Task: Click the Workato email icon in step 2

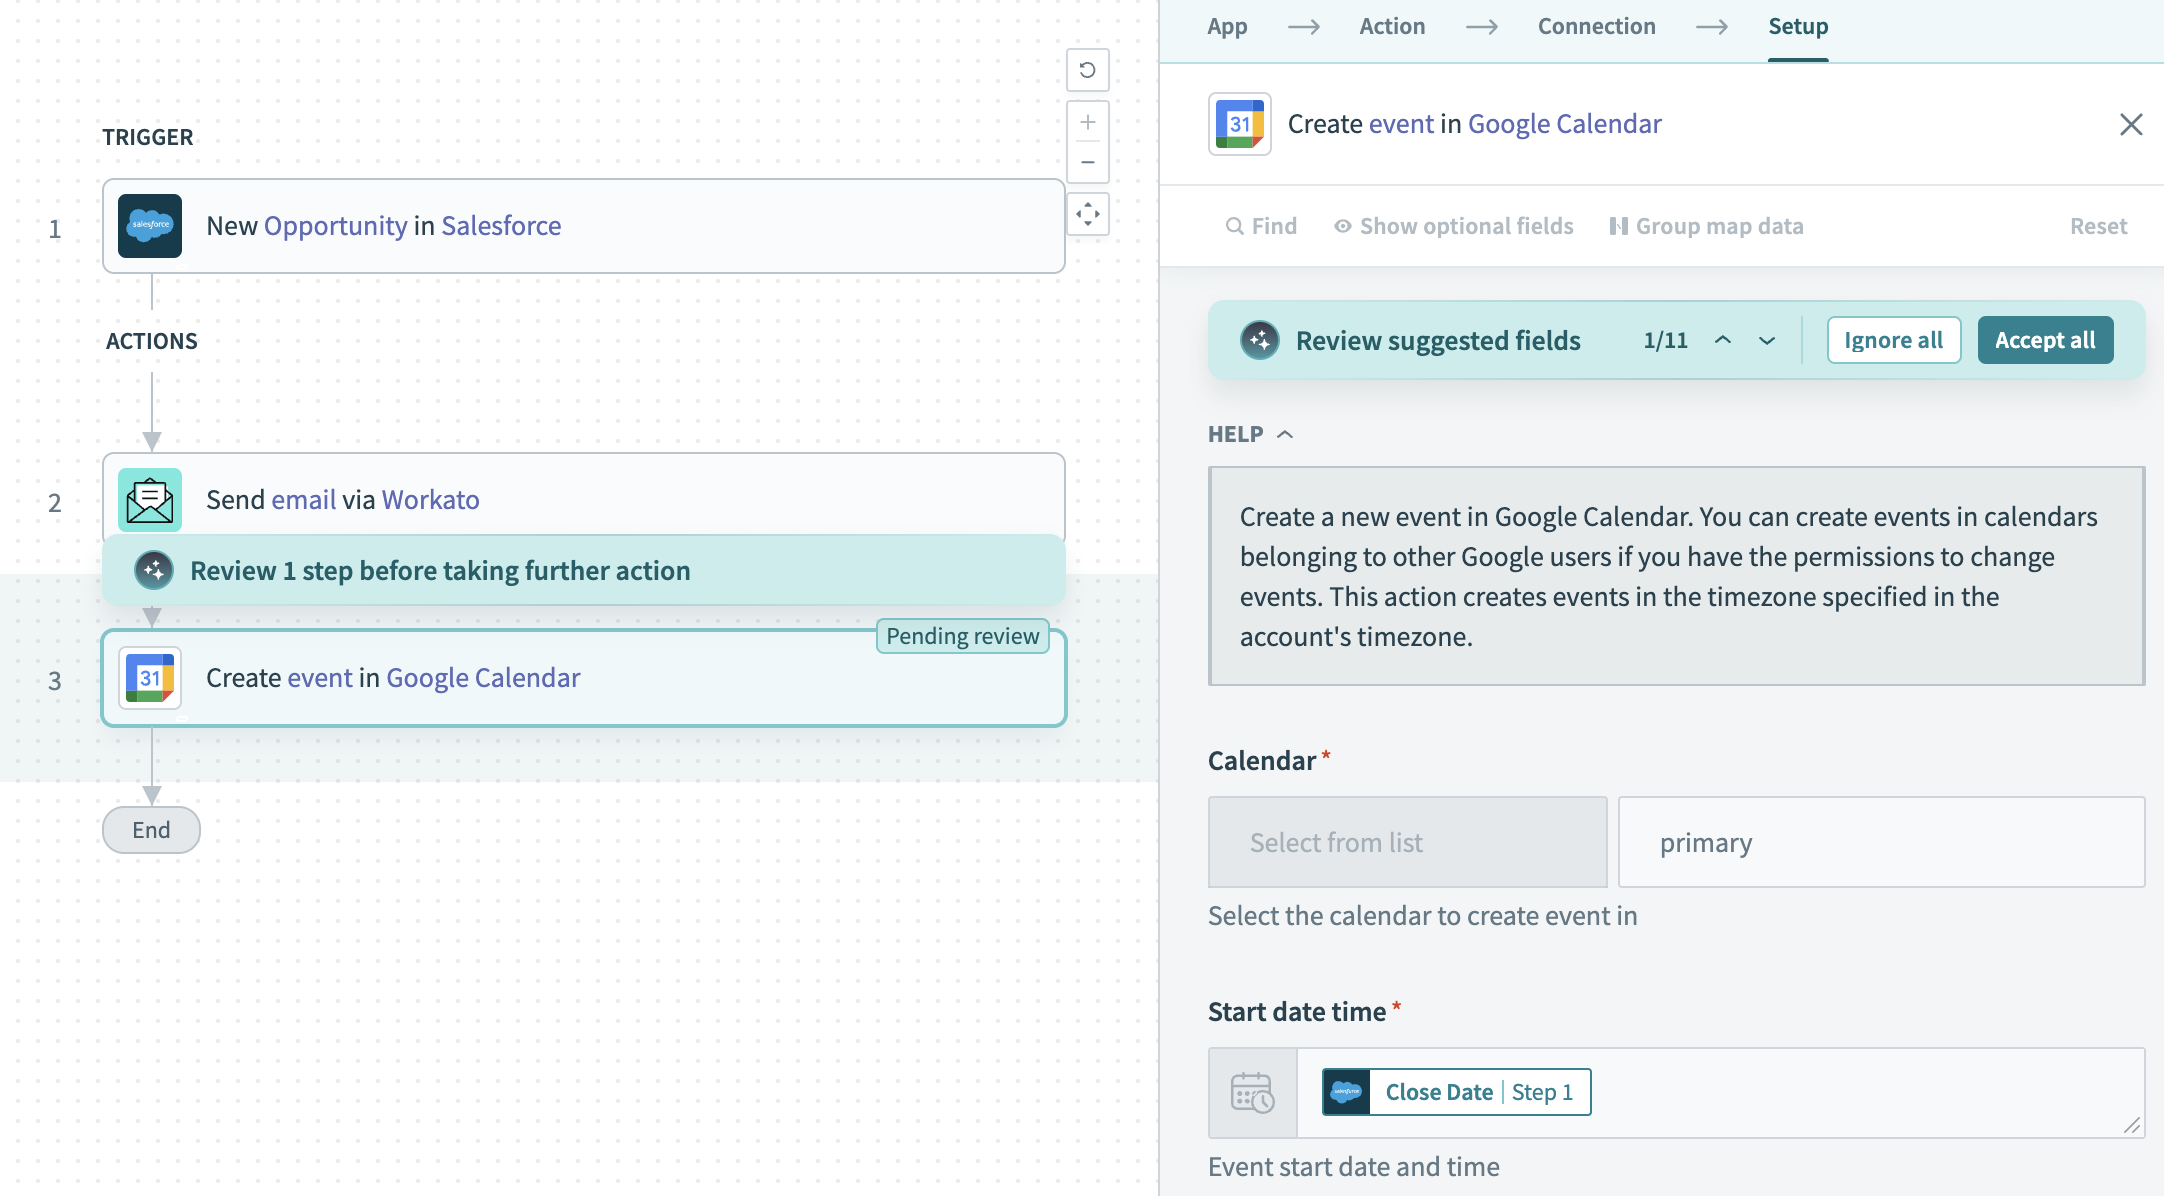Action: point(150,500)
